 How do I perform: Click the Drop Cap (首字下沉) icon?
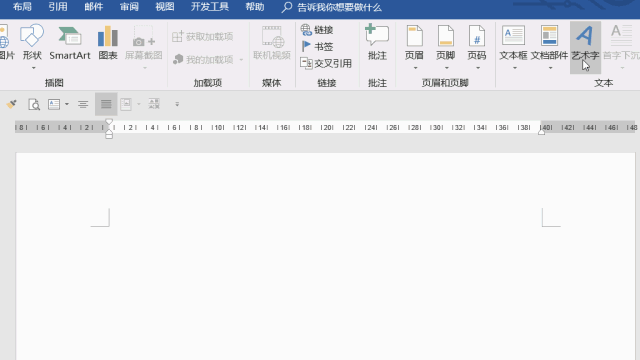pyautogui.click(x=621, y=36)
